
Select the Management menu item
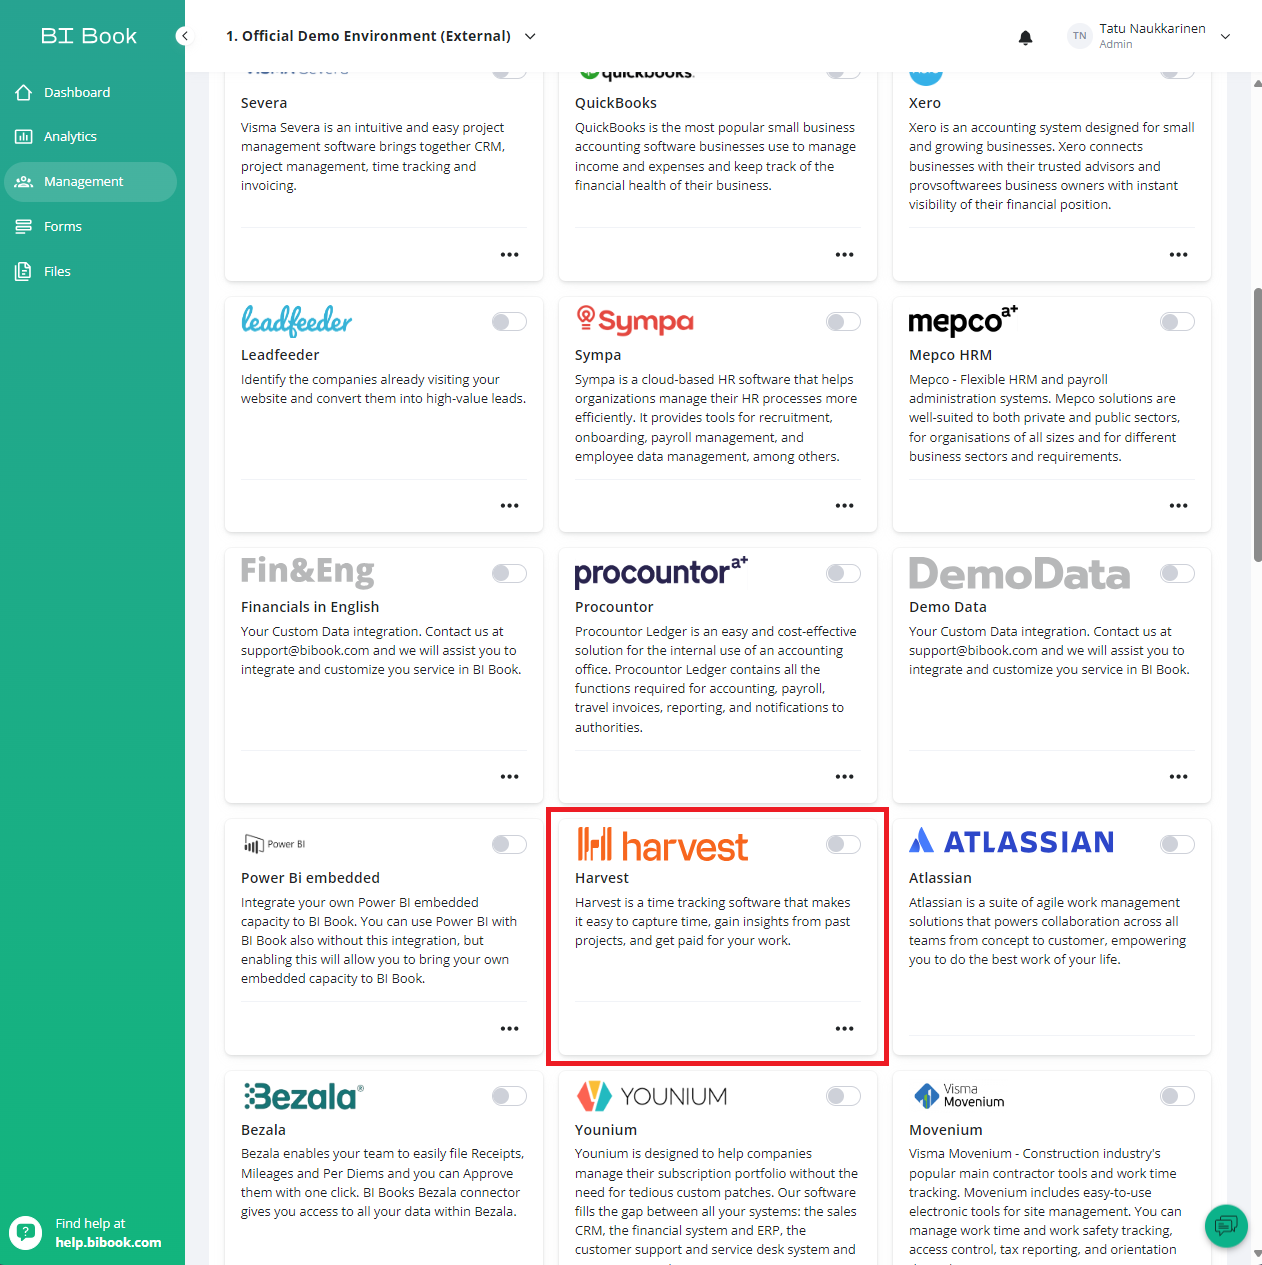click(x=90, y=182)
